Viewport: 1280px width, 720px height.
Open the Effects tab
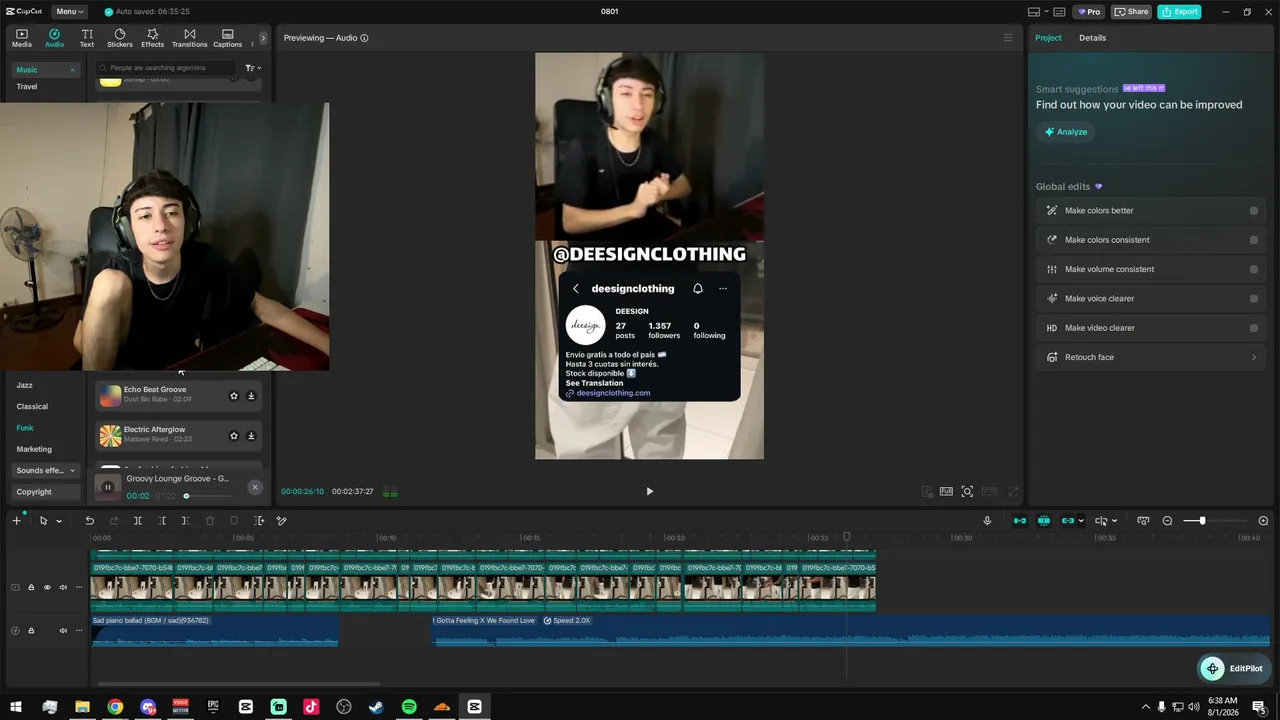(152, 38)
